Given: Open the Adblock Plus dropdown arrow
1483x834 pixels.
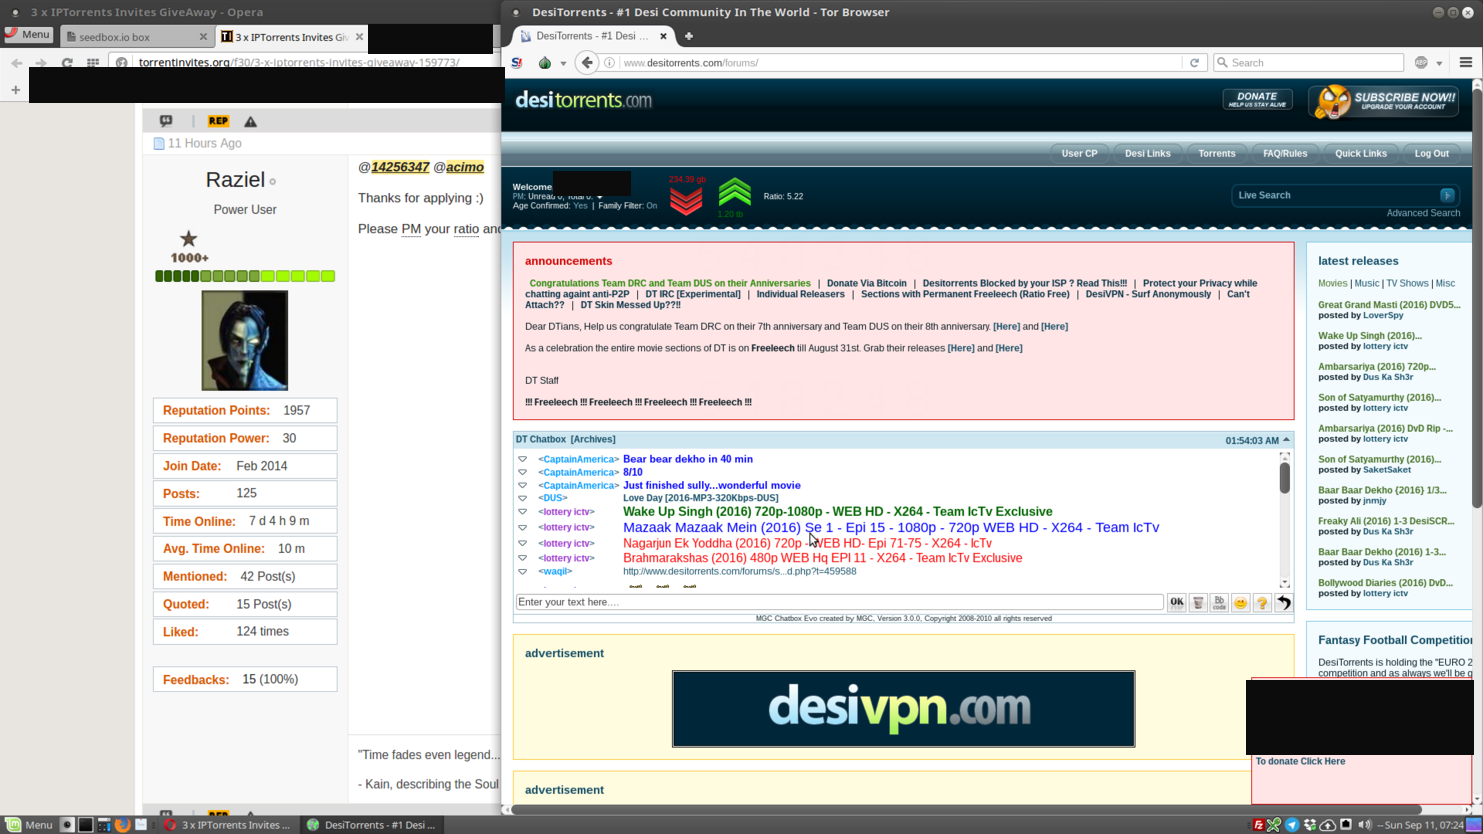Looking at the screenshot, I should (x=1439, y=63).
